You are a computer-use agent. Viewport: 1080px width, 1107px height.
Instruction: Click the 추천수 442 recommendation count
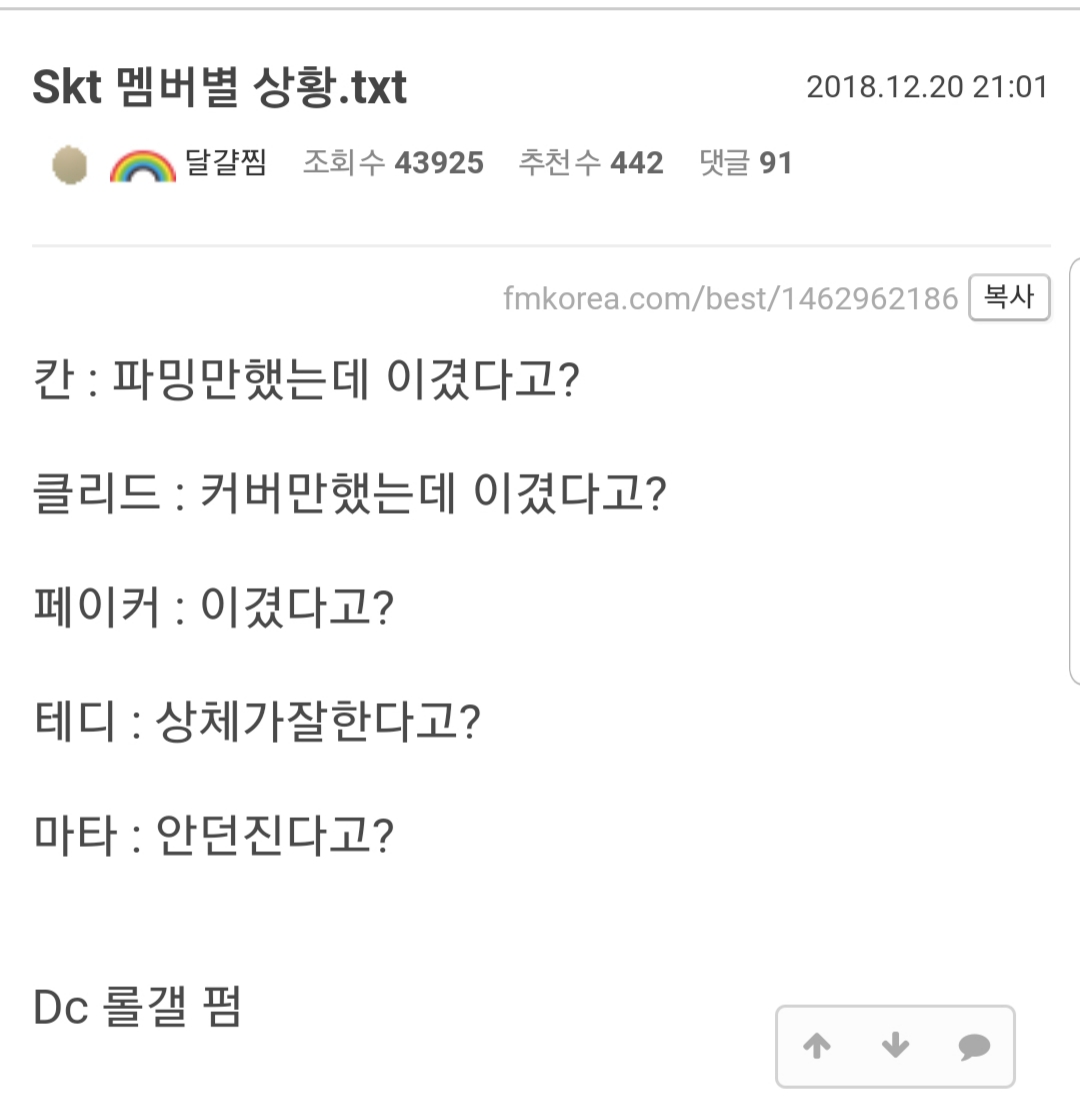point(590,163)
